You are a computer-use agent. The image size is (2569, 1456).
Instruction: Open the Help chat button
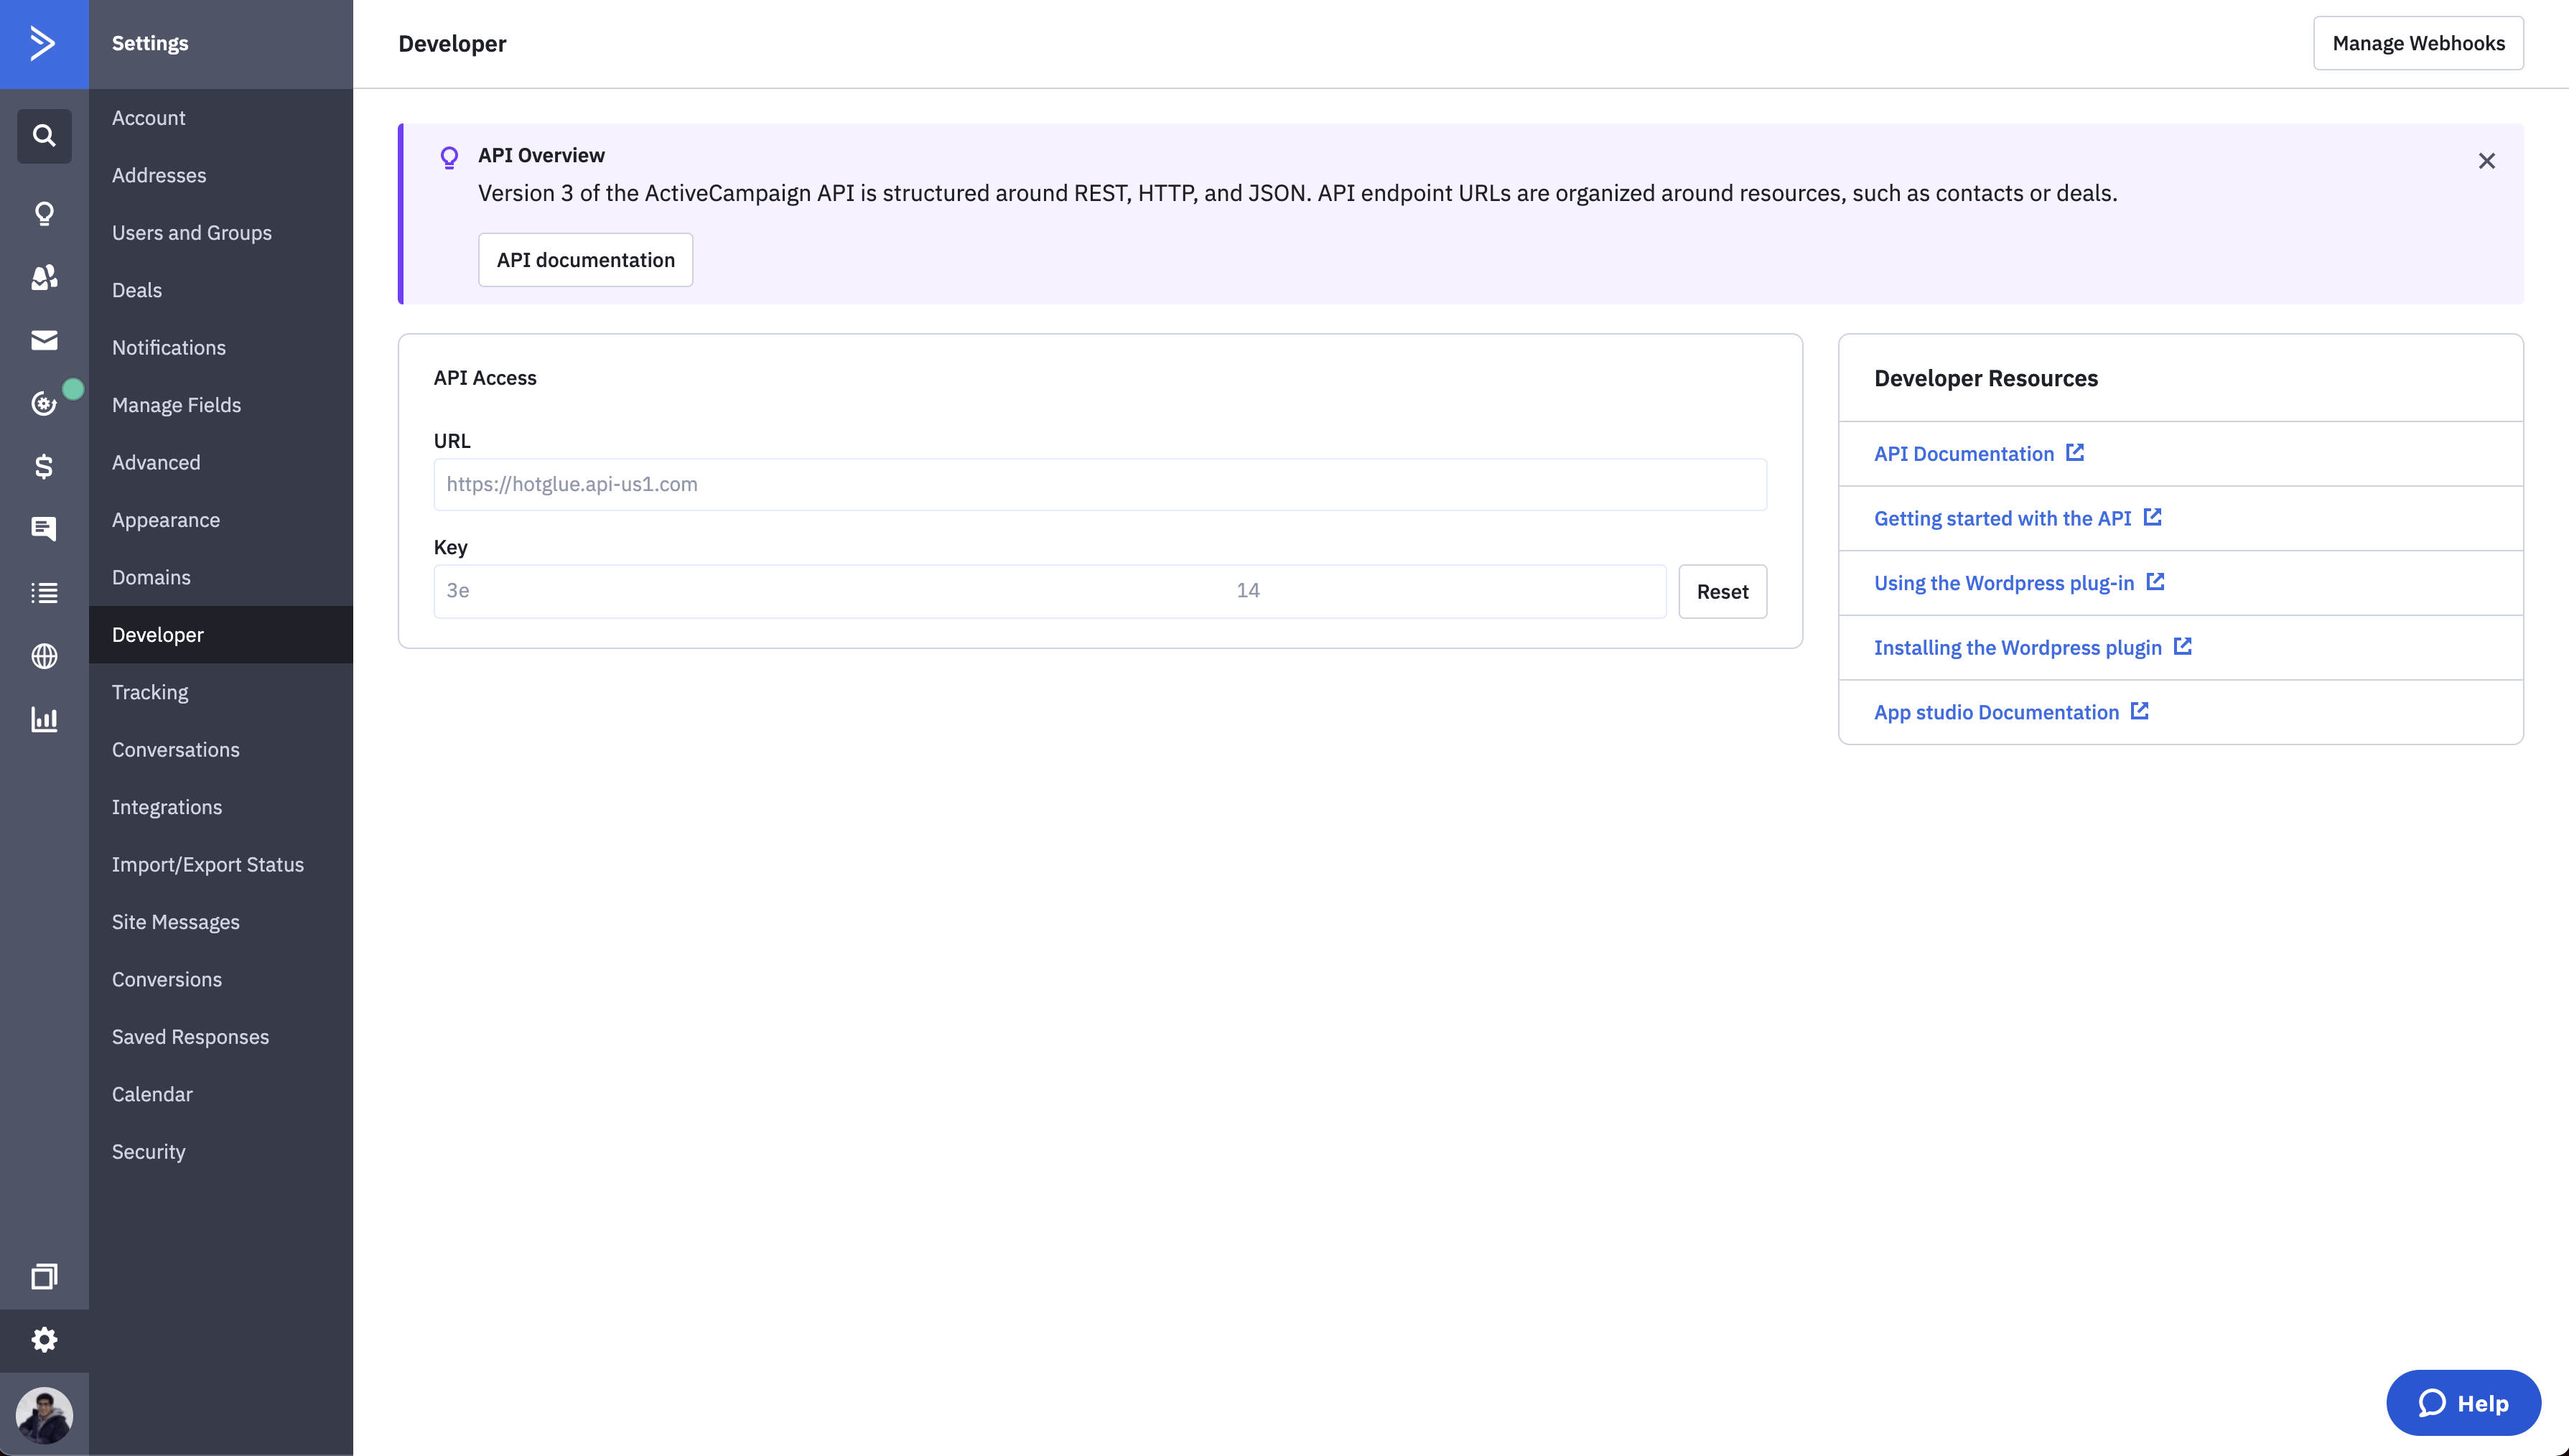tap(2463, 1403)
